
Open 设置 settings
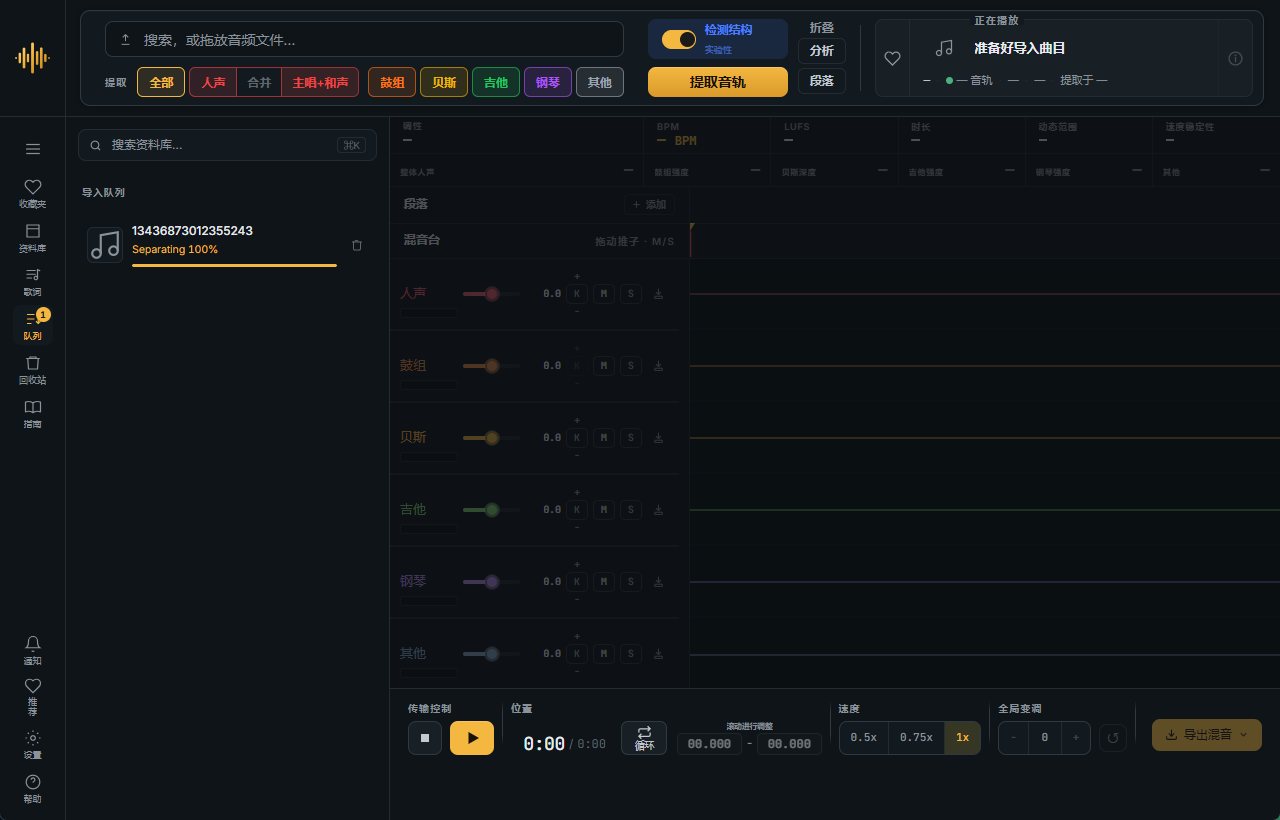click(x=33, y=744)
